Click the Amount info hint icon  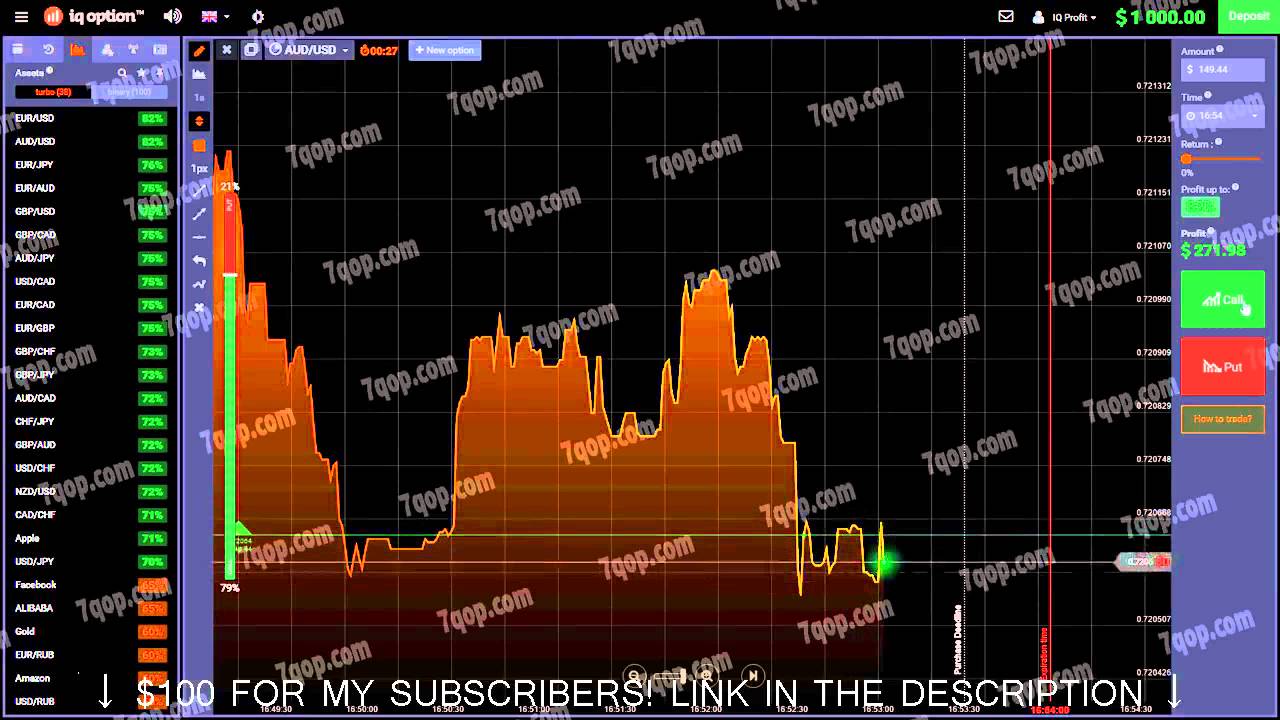[x=1220, y=49]
